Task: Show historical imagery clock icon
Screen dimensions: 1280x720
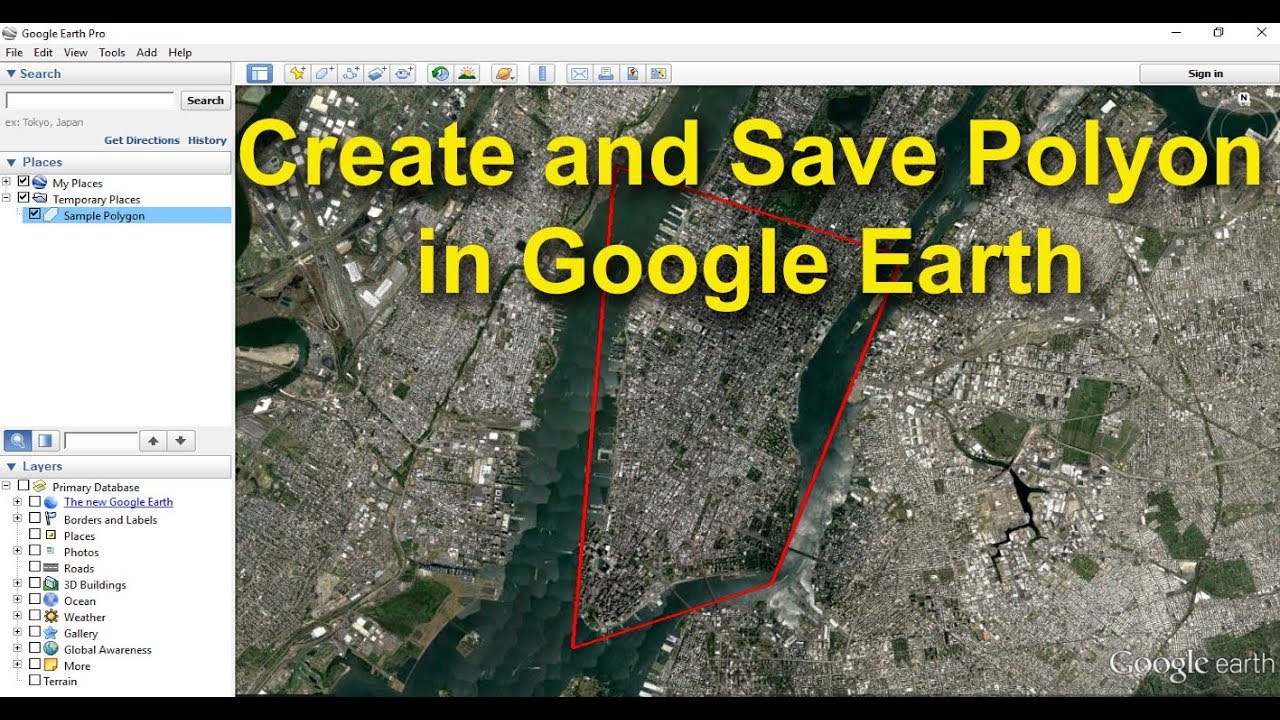Action: [440, 73]
